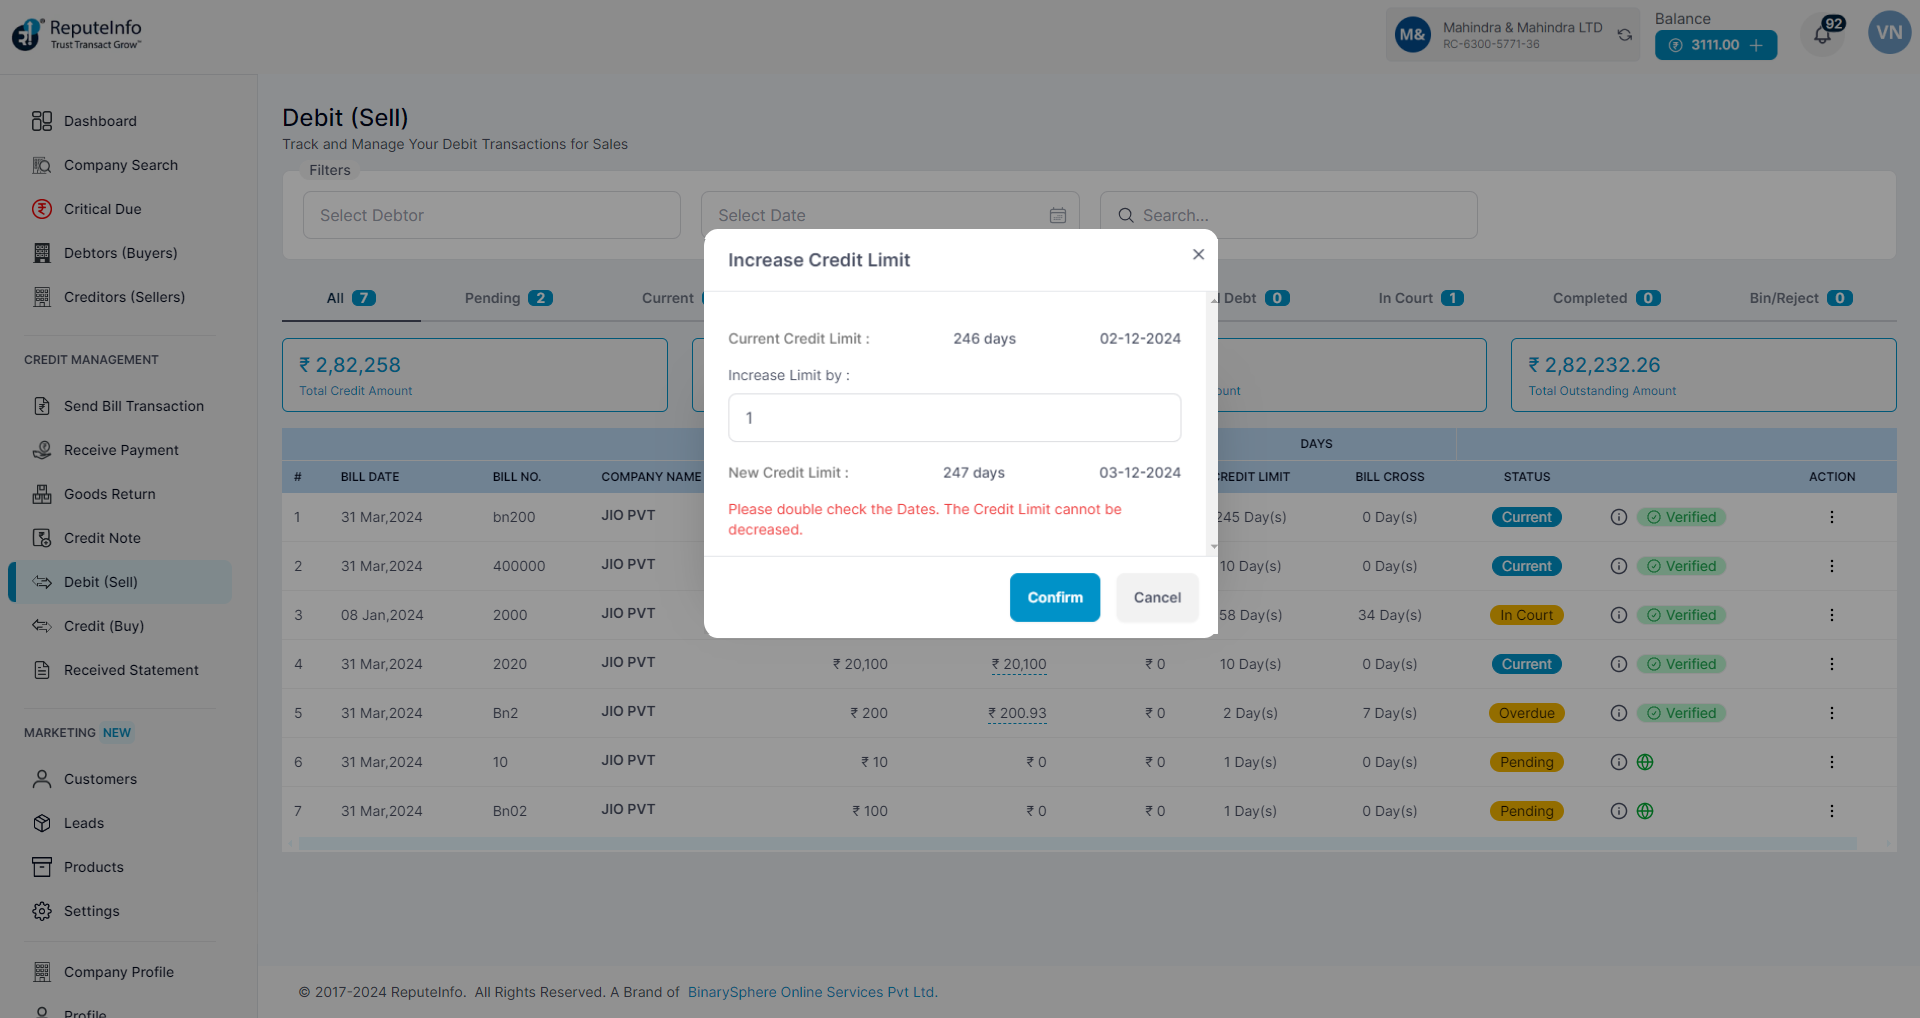The image size is (1920, 1018).
Task: Click the BinarySphere Online Services link
Action: 812,992
